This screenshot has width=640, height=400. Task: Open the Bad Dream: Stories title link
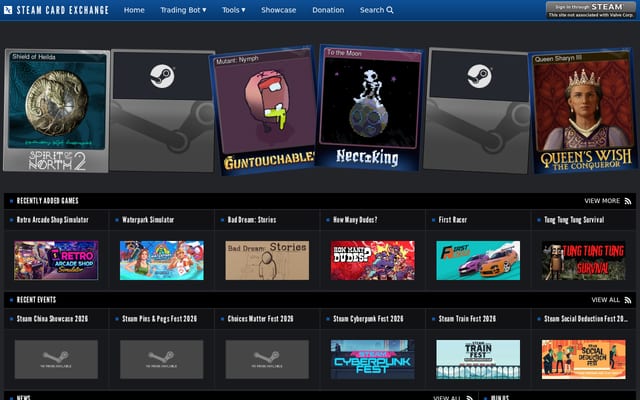pyautogui.click(x=251, y=220)
